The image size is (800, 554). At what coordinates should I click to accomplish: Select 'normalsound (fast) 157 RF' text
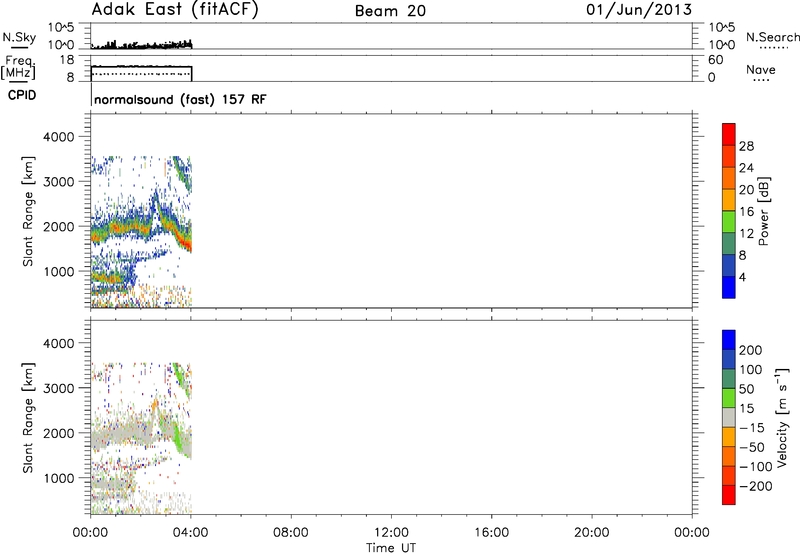click(x=180, y=99)
